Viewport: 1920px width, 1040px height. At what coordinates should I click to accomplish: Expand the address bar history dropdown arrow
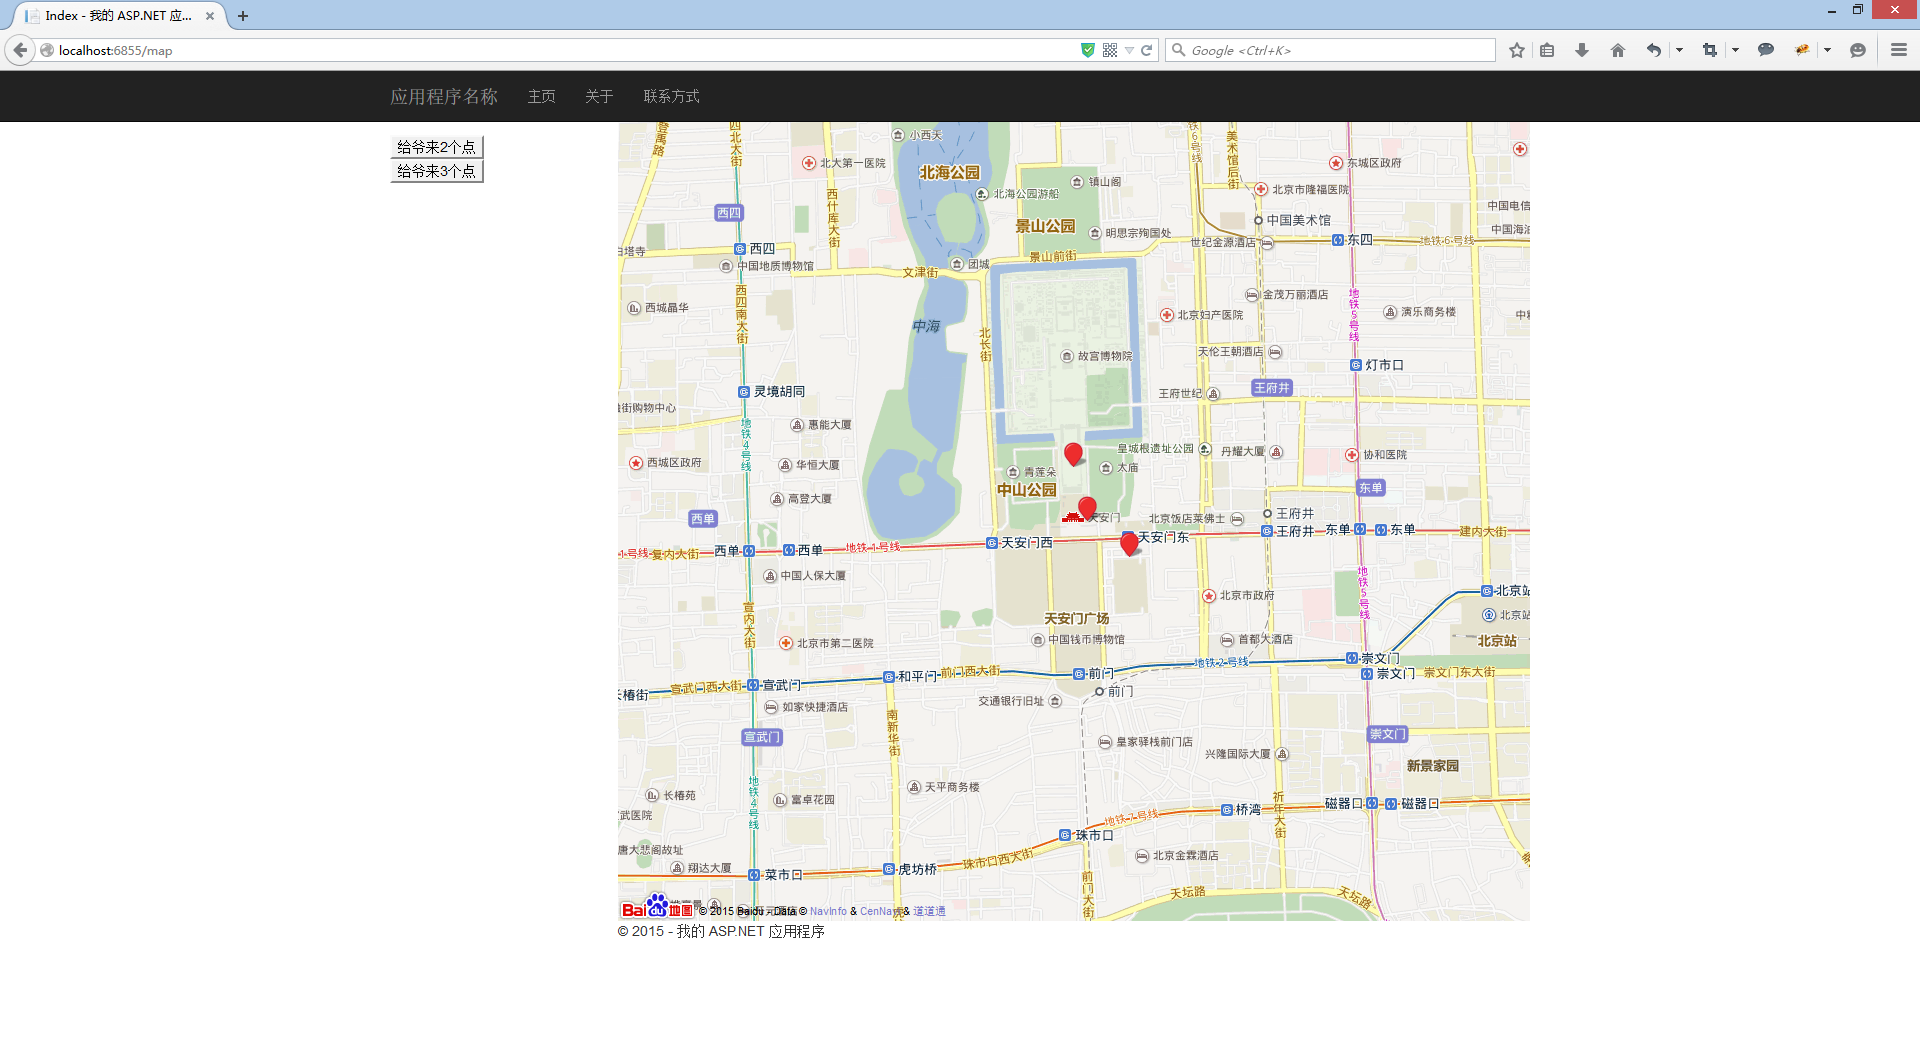1129,50
